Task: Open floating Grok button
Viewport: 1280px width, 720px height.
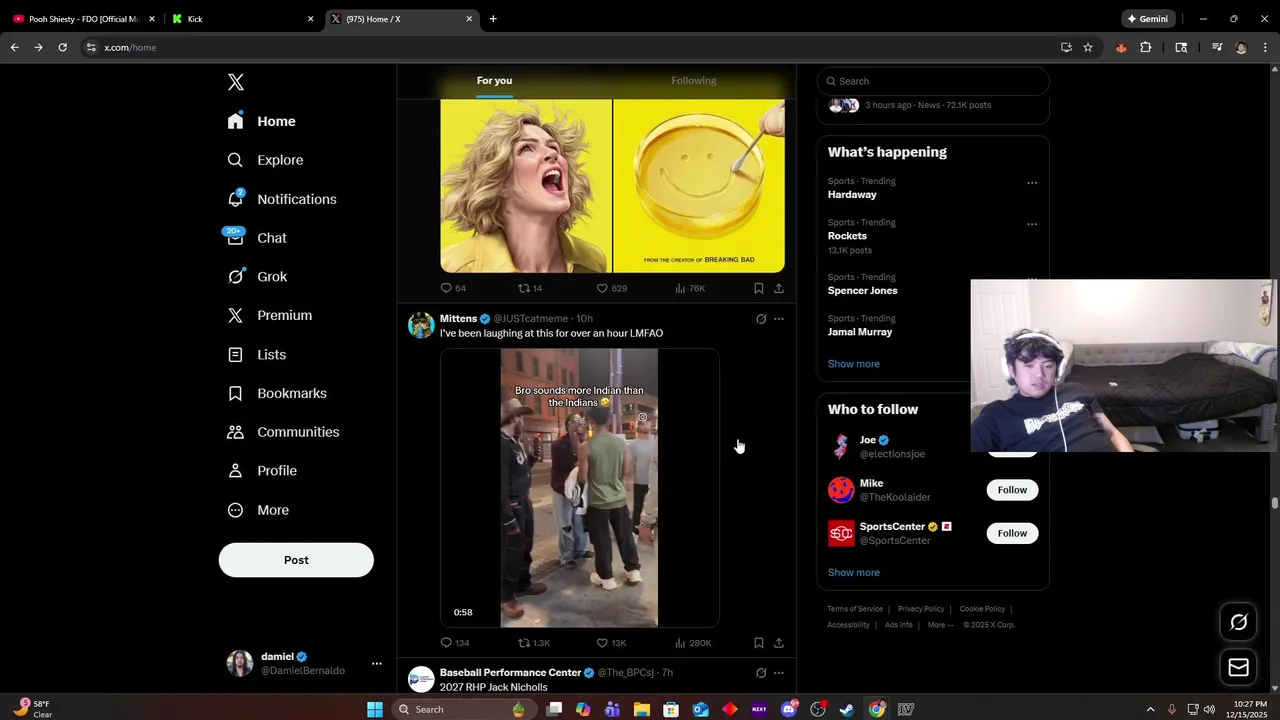Action: (x=1238, y=622)
